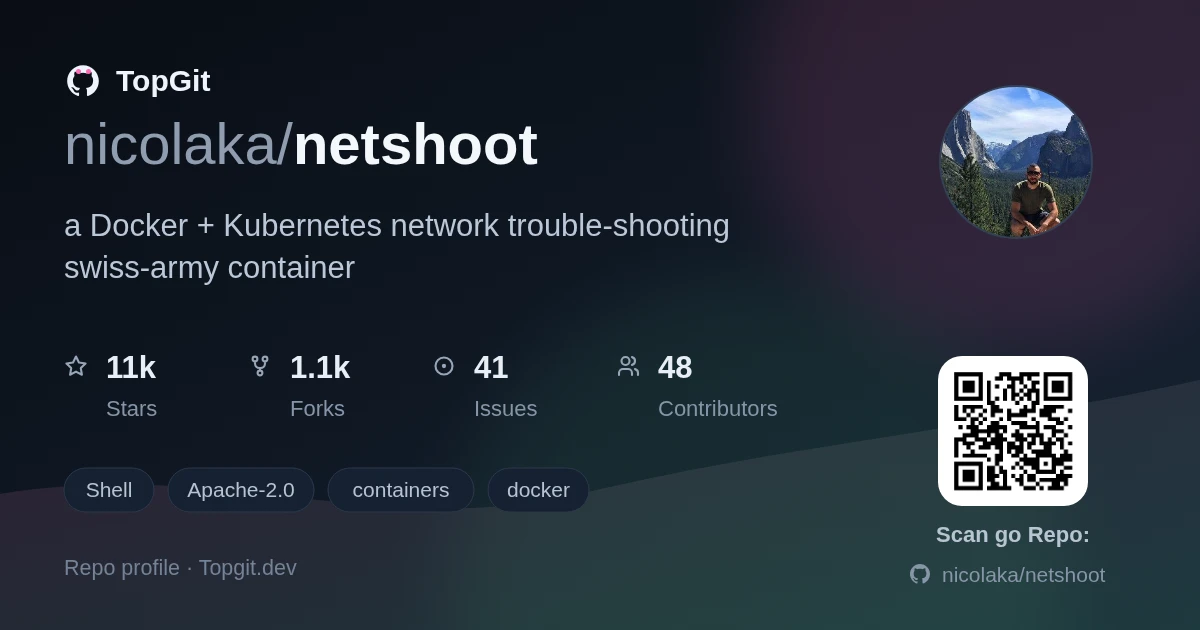Image resolution: width=1200 pixels, height=630 pixels.
Task: Open nicolaka/netshoot link under the QR code
Action: 1023,575
